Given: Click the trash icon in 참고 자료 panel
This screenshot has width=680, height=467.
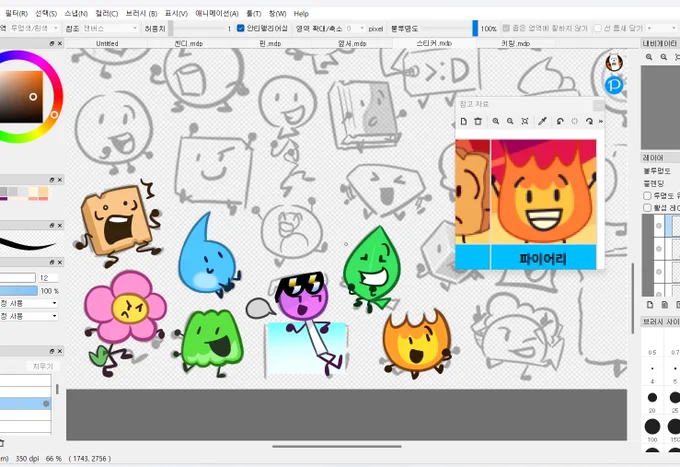Looking at the screenshot, I should pyautogui.click(x=478, y=121).
